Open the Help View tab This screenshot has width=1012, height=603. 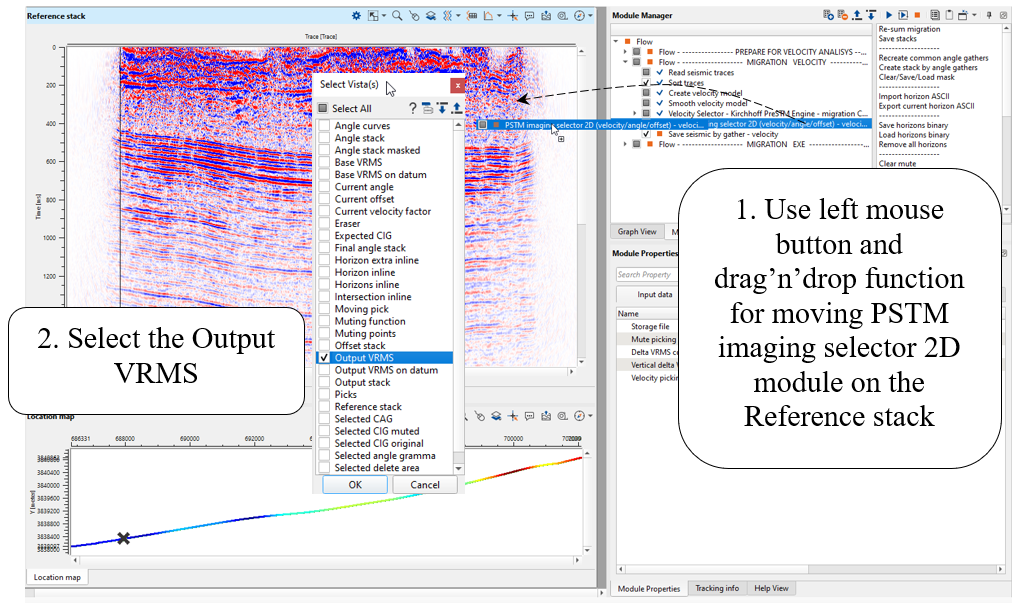click(770, 588)
